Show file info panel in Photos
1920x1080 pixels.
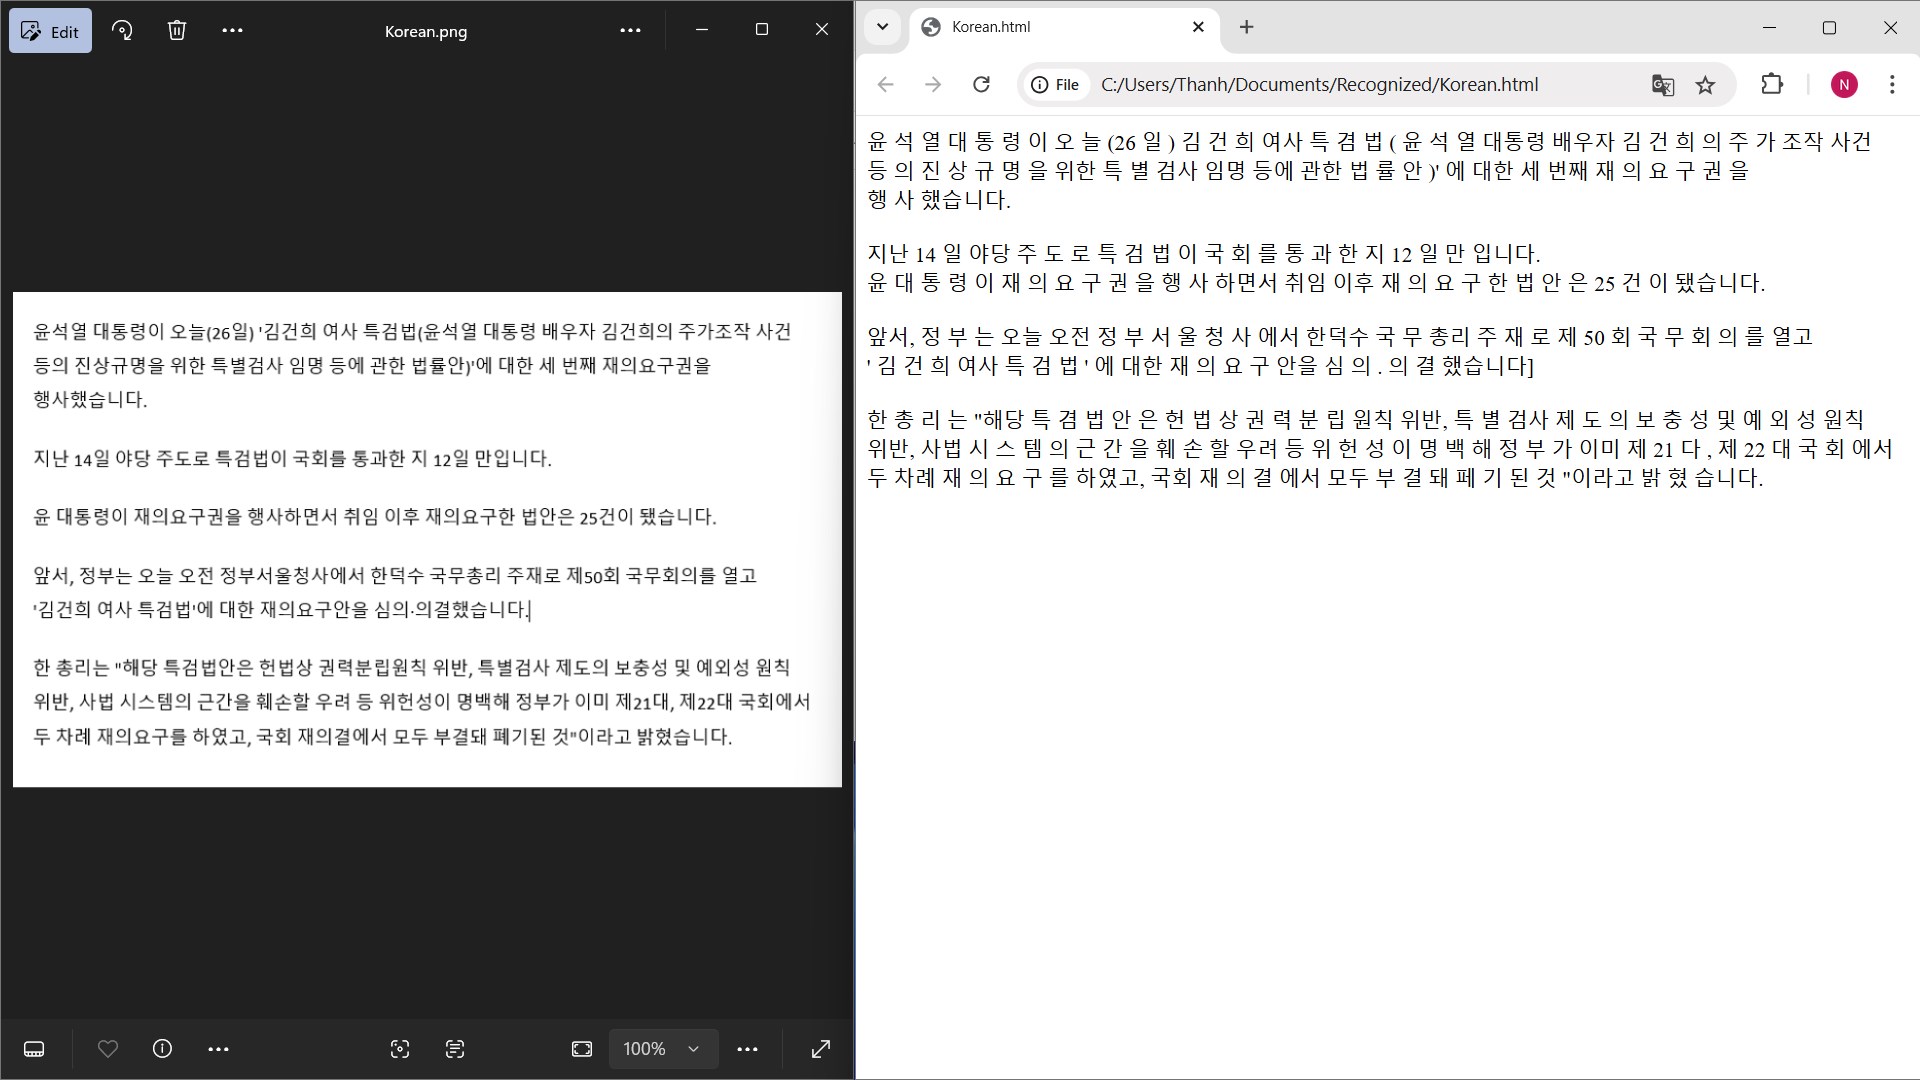pos(162,1049)
